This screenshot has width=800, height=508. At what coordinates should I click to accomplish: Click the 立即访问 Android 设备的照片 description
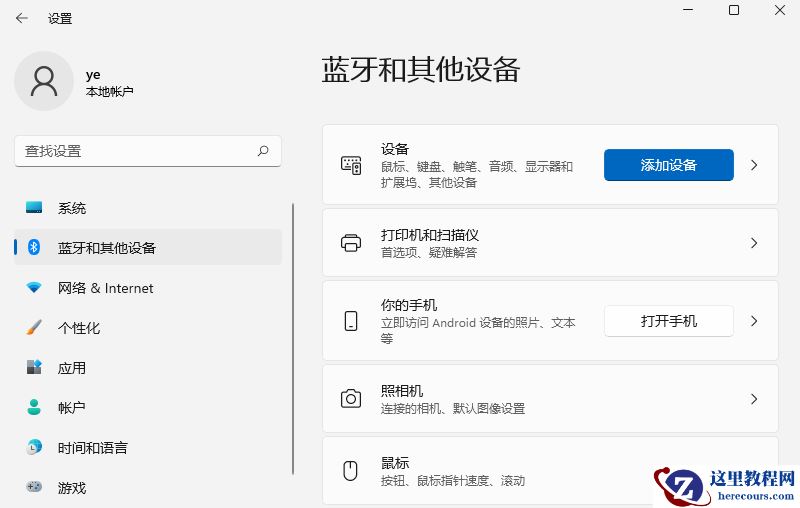[x=478, y=330]
